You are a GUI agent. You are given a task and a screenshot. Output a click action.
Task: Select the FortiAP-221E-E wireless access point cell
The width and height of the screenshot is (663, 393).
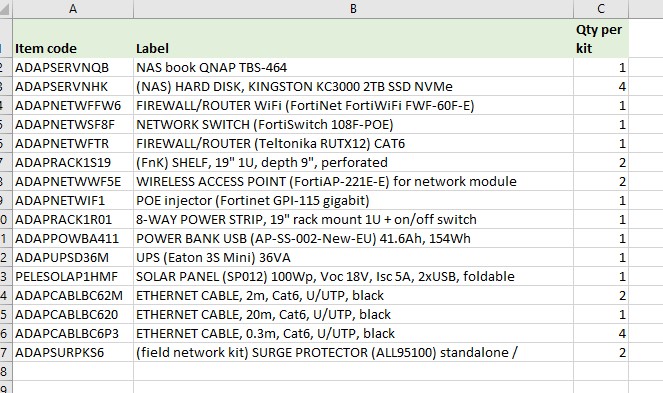point(353,181)
